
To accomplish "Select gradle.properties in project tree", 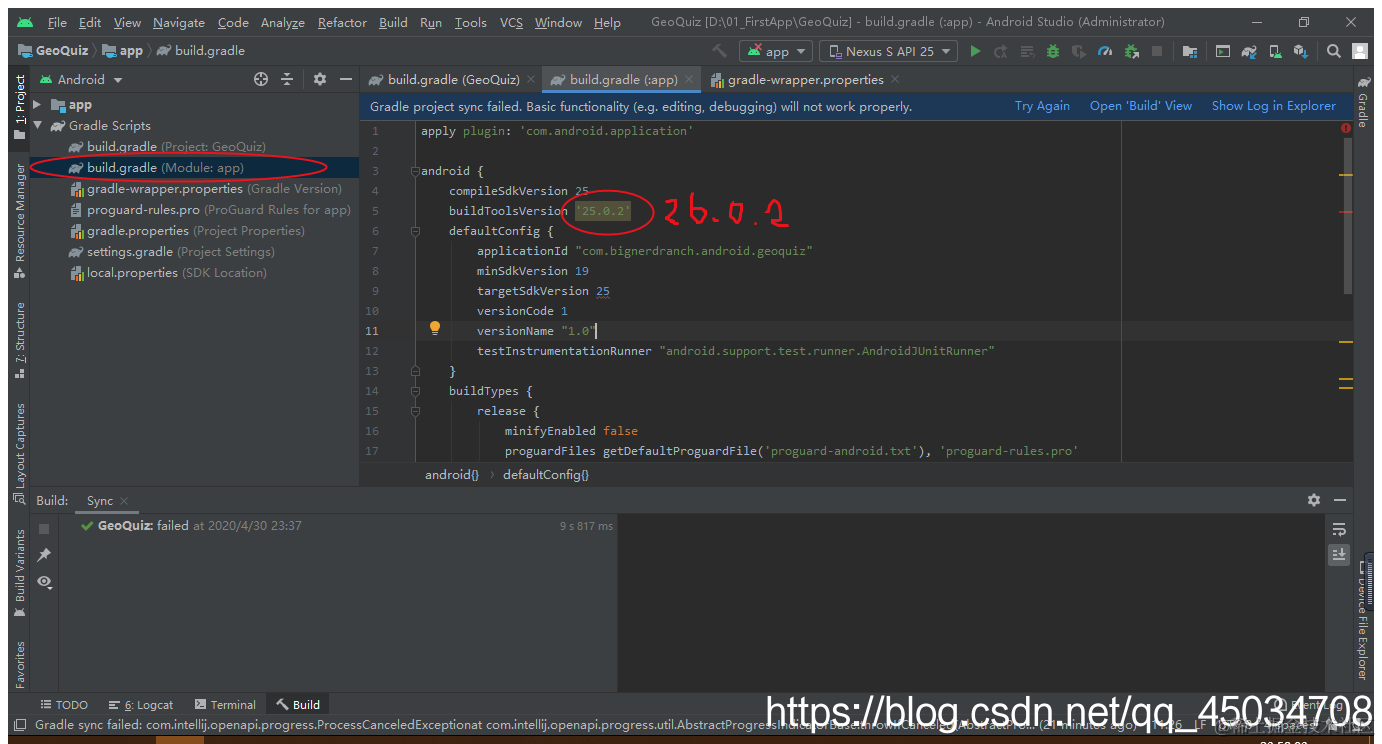I will (x=186, y=231).
